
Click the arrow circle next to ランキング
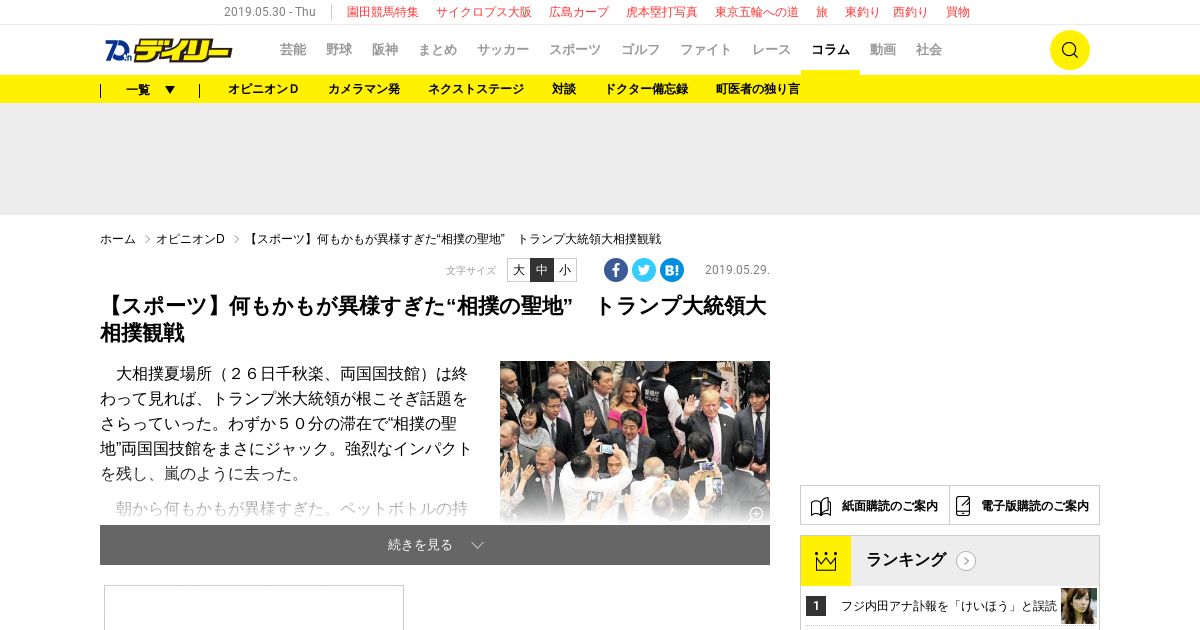point(966,561)
